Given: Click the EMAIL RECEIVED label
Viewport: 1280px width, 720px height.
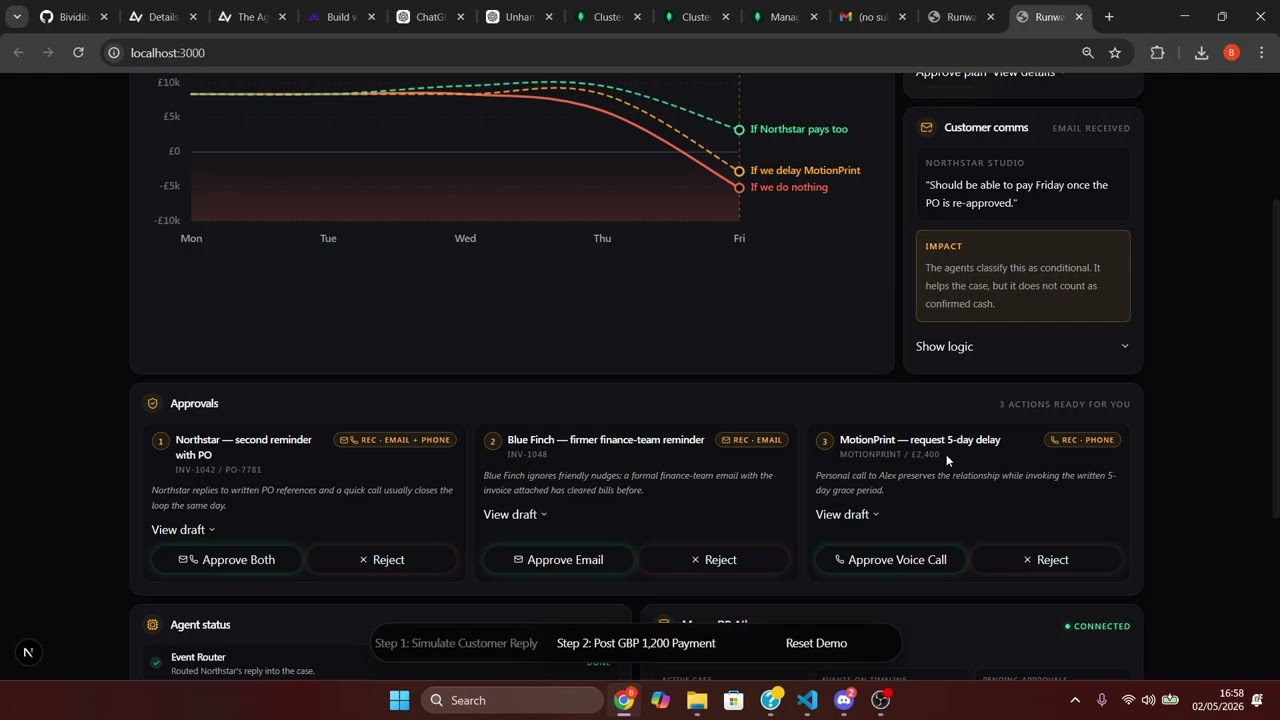Looking at the screenshot, I should coord(1091,128).
